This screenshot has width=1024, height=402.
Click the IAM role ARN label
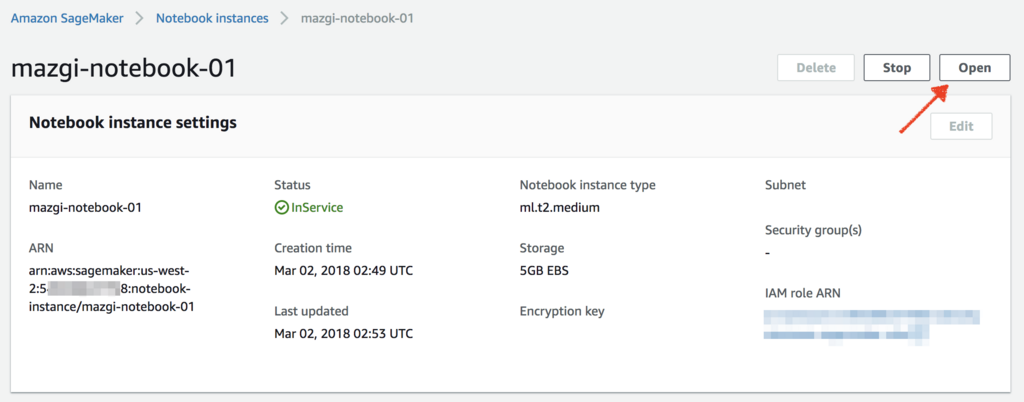(802, 293)
